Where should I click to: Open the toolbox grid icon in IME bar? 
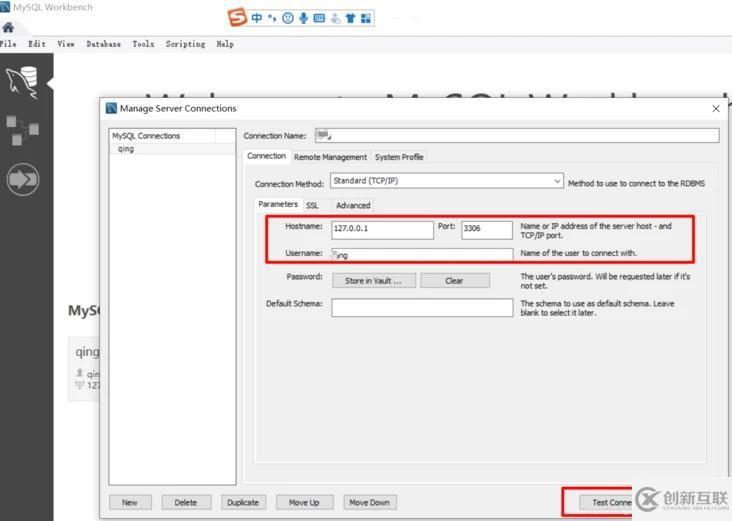[x=366, y=18]
